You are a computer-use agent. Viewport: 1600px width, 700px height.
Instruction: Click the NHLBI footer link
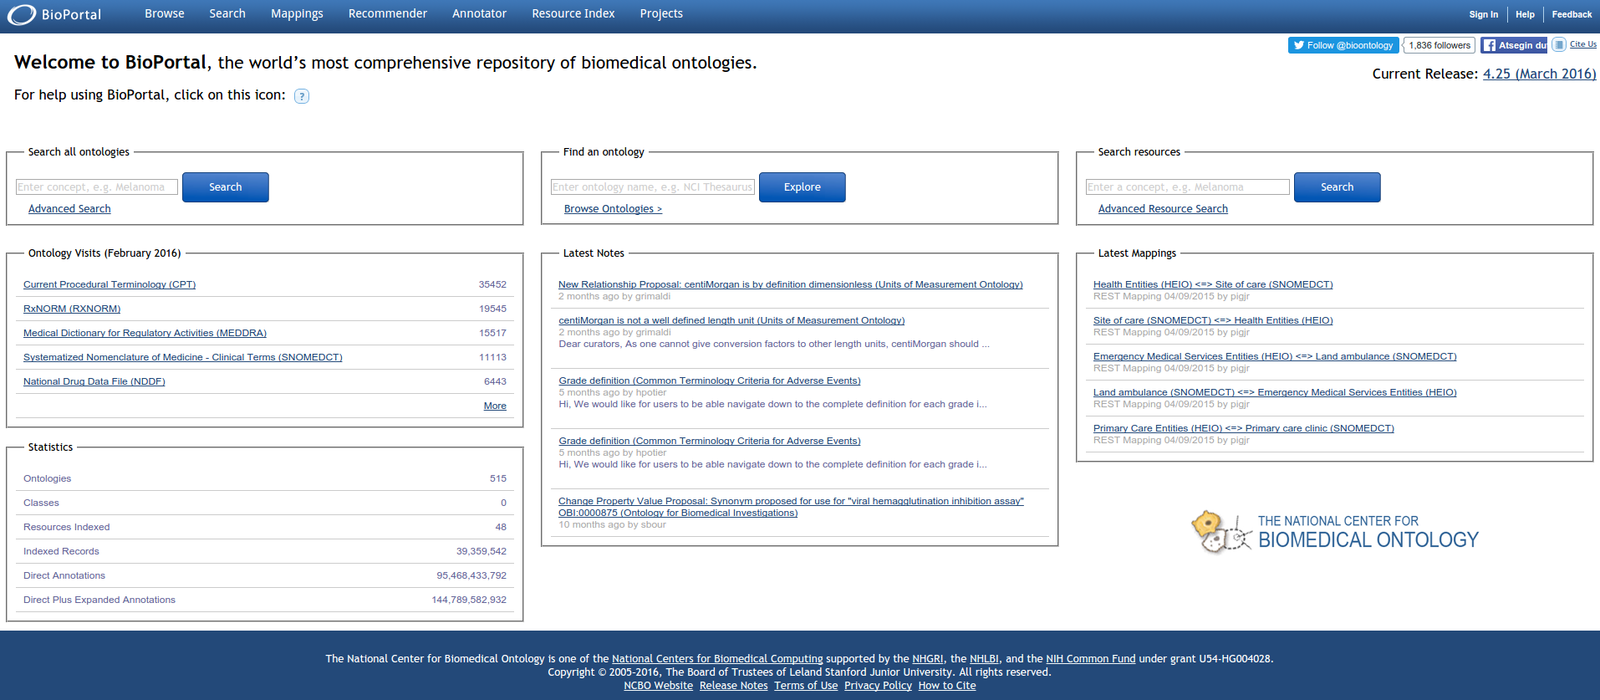coord(984,659)
